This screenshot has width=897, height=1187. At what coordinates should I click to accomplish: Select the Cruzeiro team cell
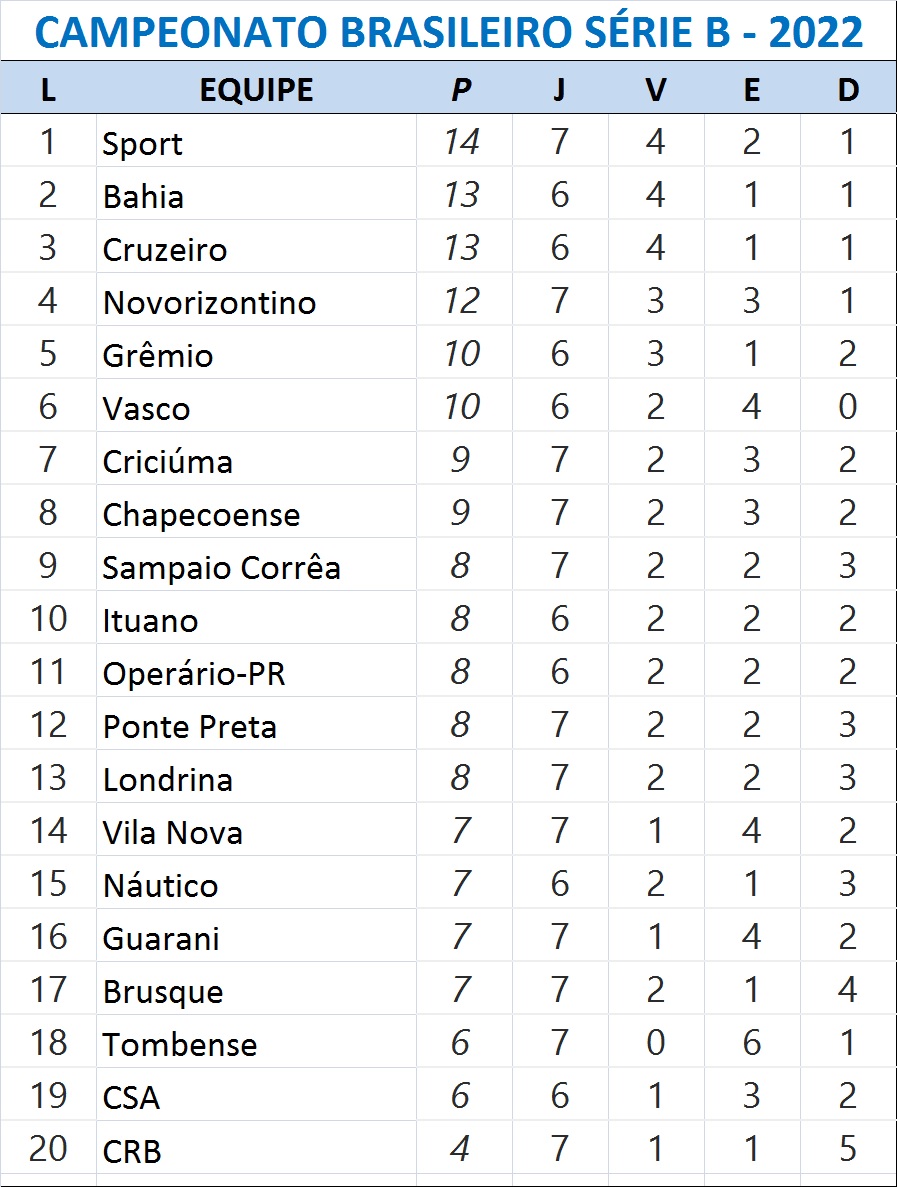(165, 250)
